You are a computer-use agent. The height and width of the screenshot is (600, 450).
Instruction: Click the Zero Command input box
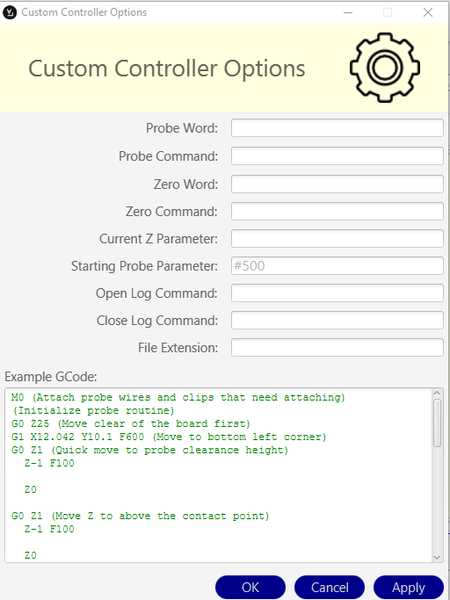click(x=337, y=211)
